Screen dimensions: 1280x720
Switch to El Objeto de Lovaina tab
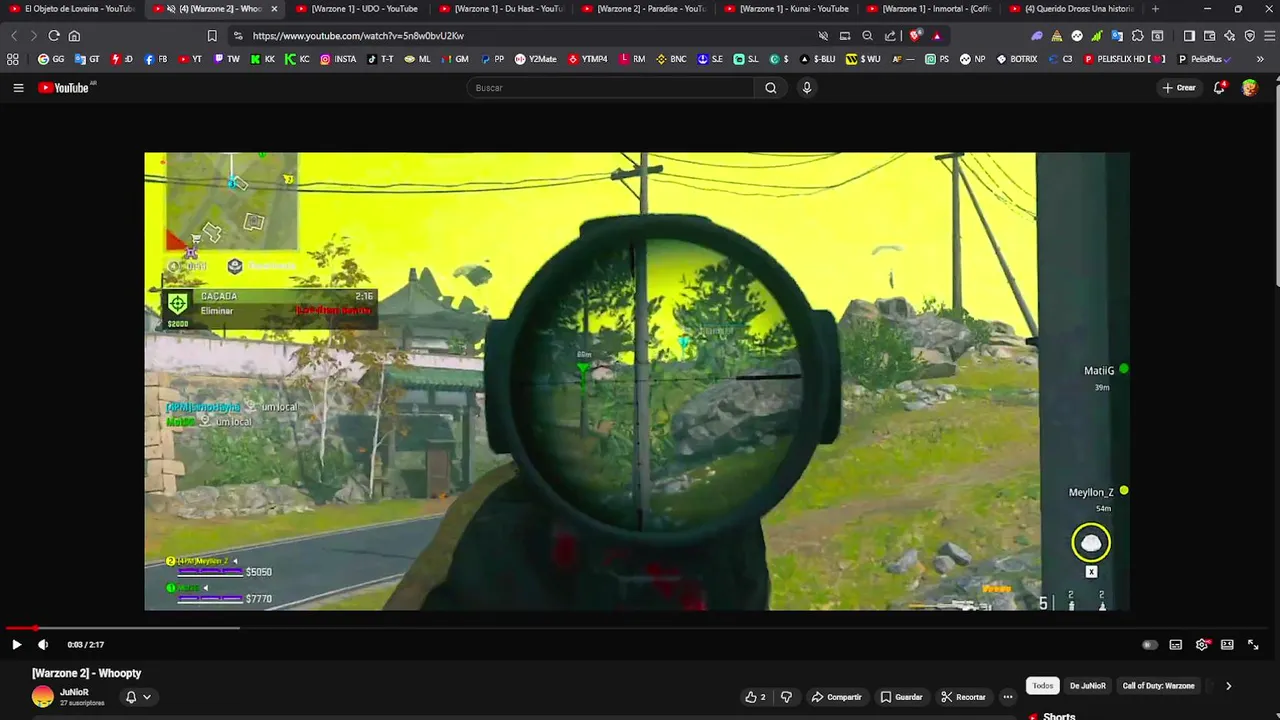point(72,9)
